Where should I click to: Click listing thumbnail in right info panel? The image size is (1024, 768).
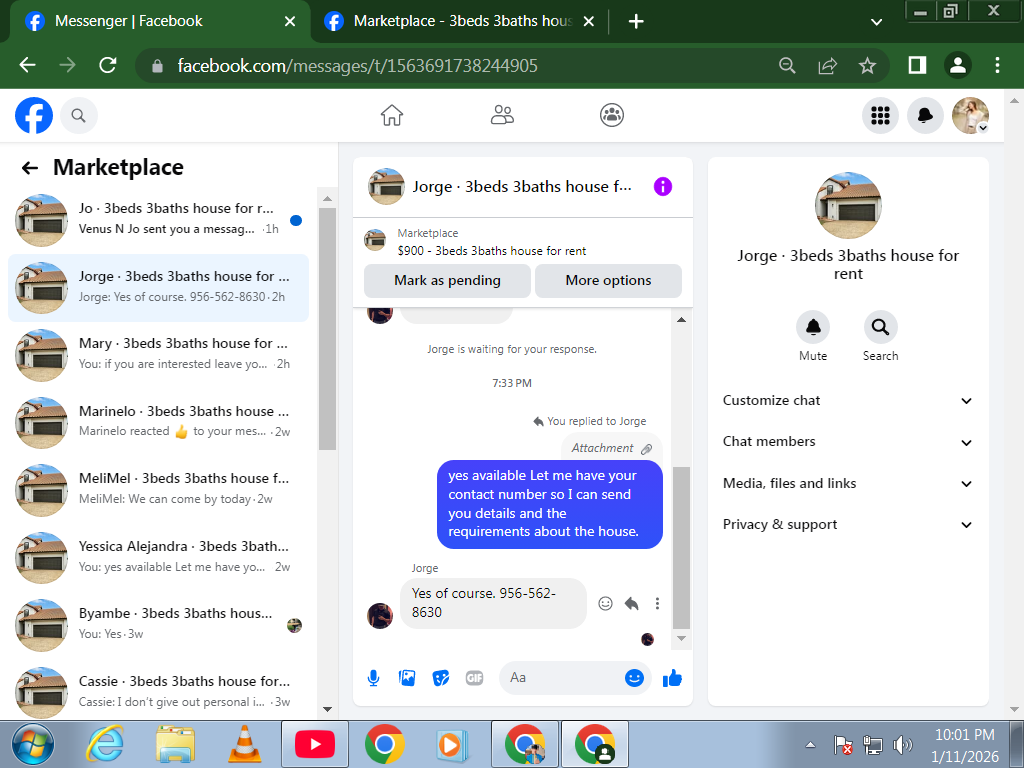tap(848, 206)
